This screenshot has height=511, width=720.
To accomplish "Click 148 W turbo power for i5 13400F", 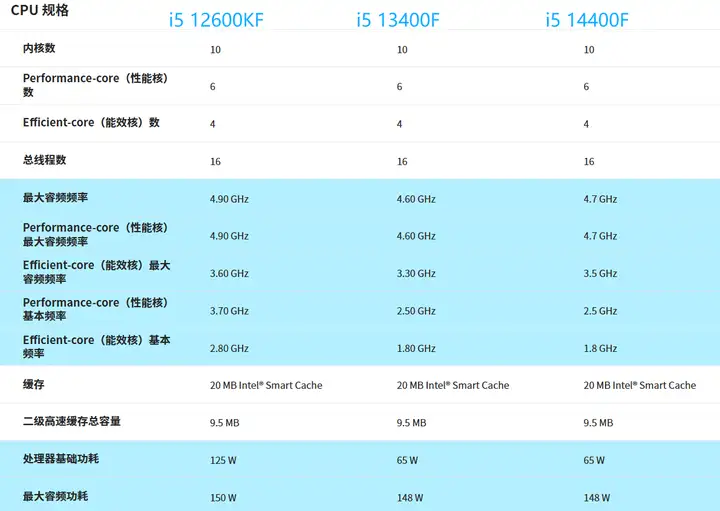I will [x=410, y=498].
